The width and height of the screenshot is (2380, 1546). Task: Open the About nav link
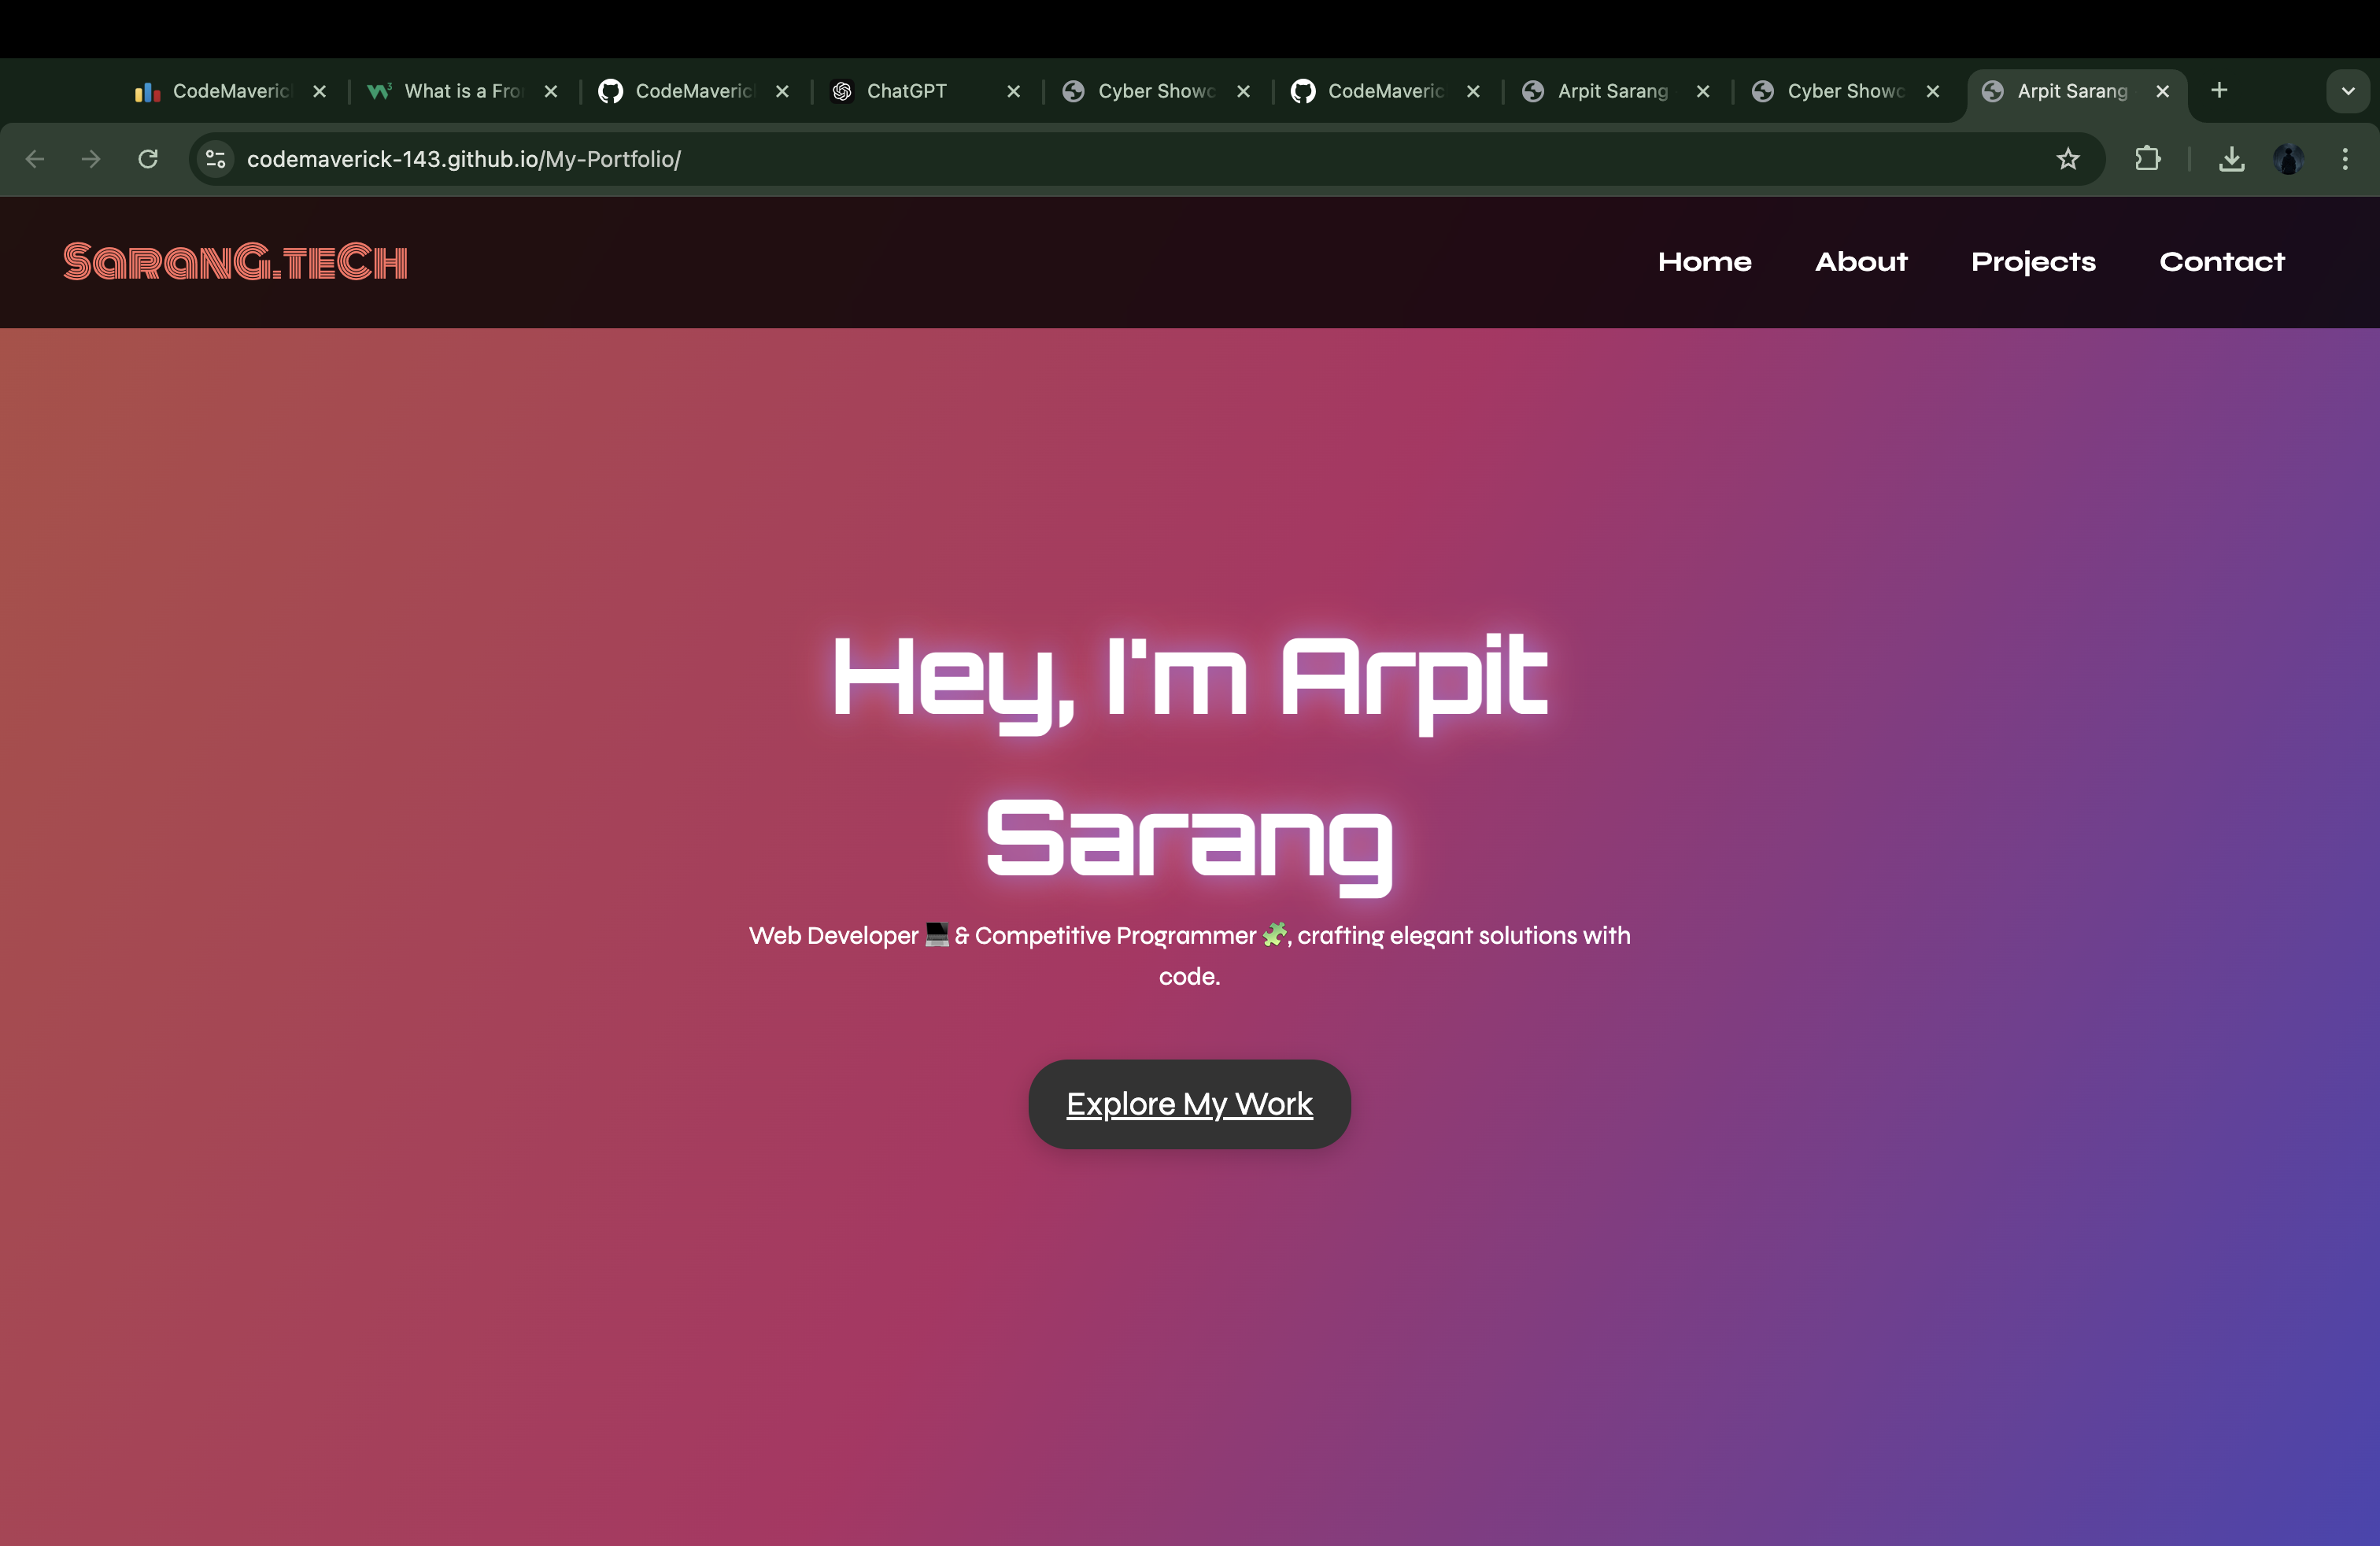pyautogui.click(x=1861, y=262)
